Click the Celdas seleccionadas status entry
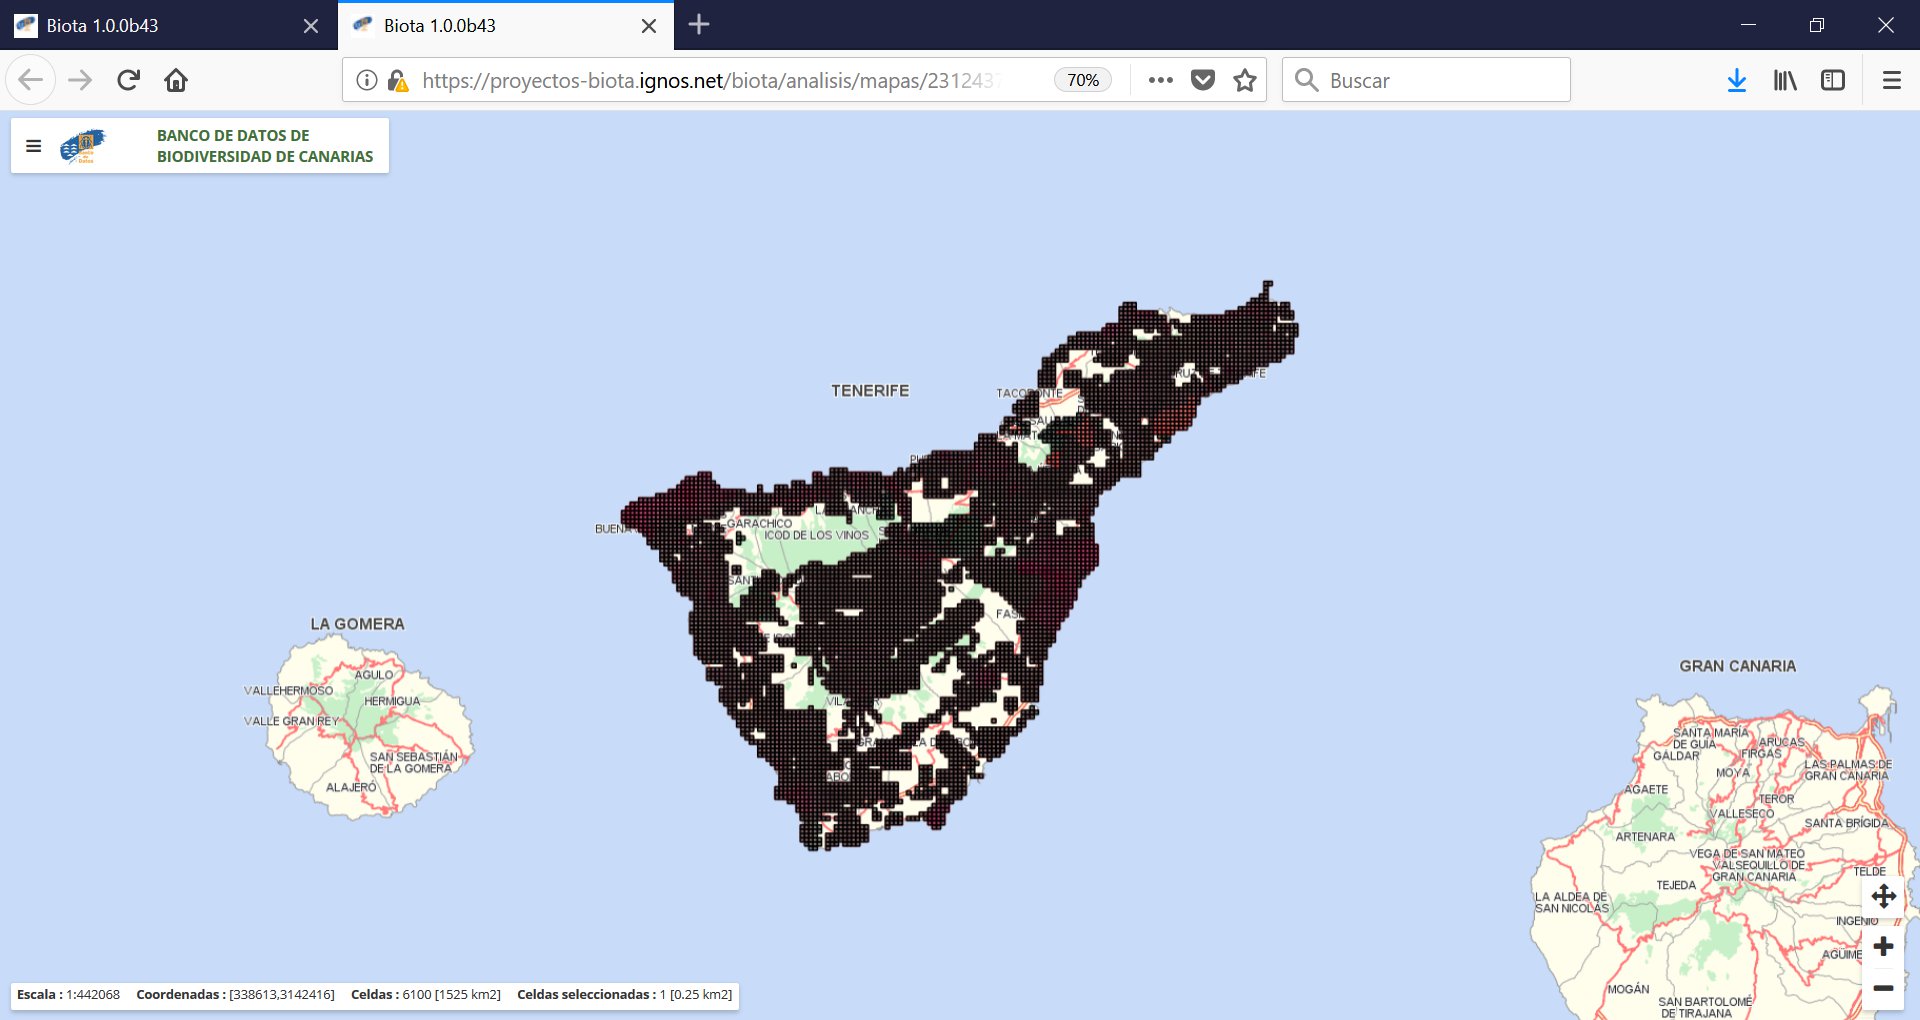The height and width of the screenshot is (1020, 1920). (625, 995)
